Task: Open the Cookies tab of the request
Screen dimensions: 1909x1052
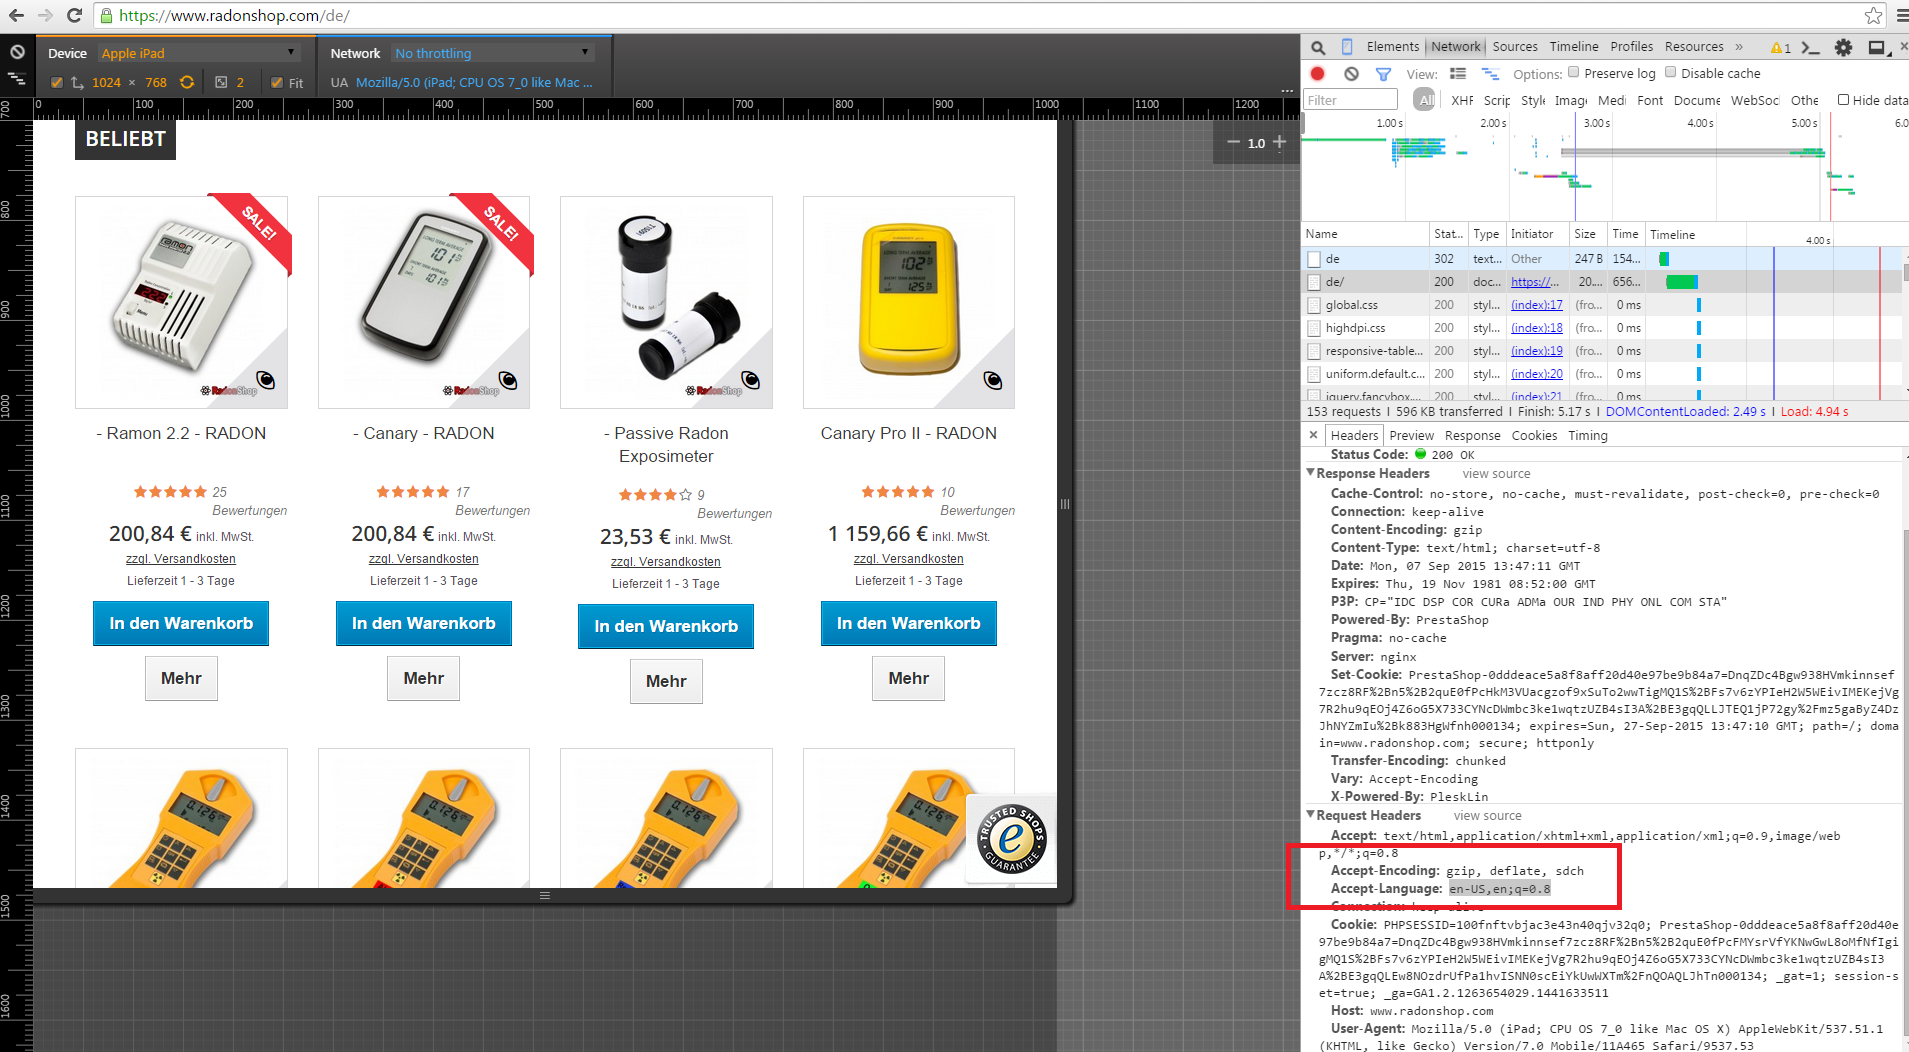Action: pos(1534,436)
